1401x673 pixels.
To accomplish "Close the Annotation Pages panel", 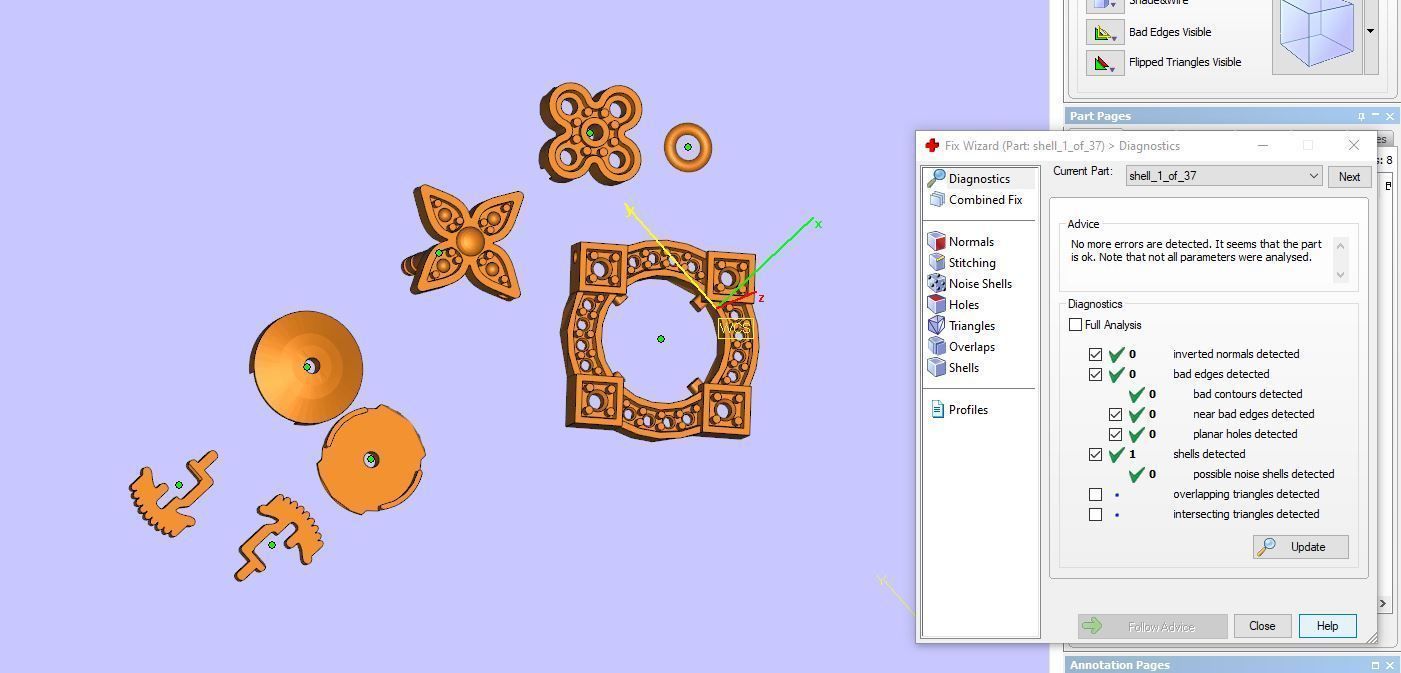I will (x=1389, y=665).
